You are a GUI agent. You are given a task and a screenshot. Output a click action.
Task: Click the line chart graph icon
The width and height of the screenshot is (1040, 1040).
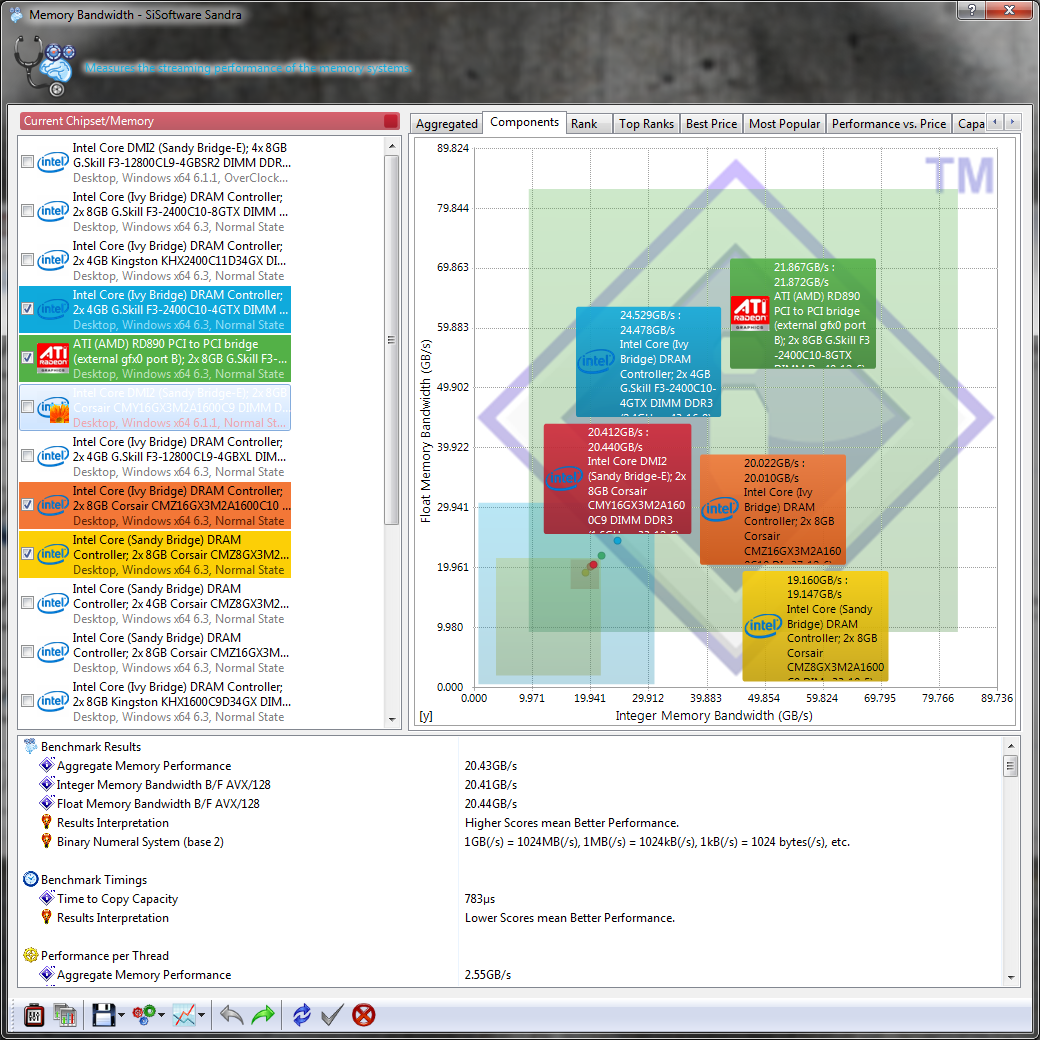pyautogui.click(x=184, y=1015)
